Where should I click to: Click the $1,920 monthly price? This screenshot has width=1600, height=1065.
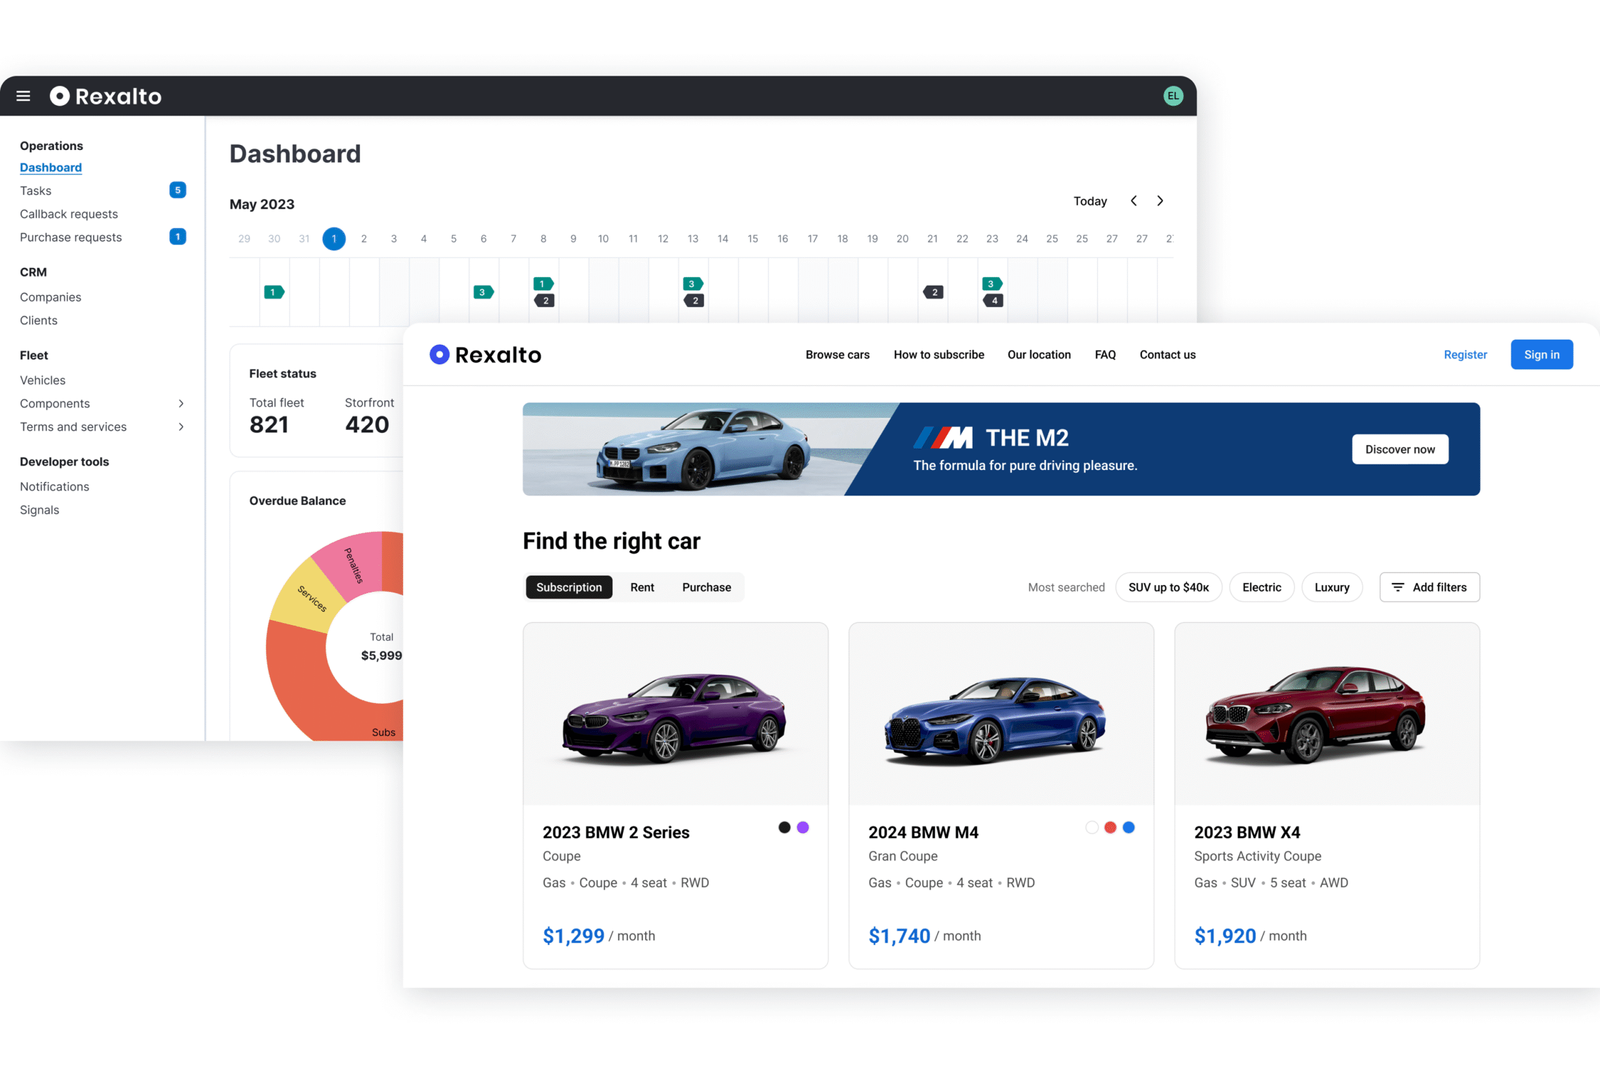click(x=1225, y=936)
